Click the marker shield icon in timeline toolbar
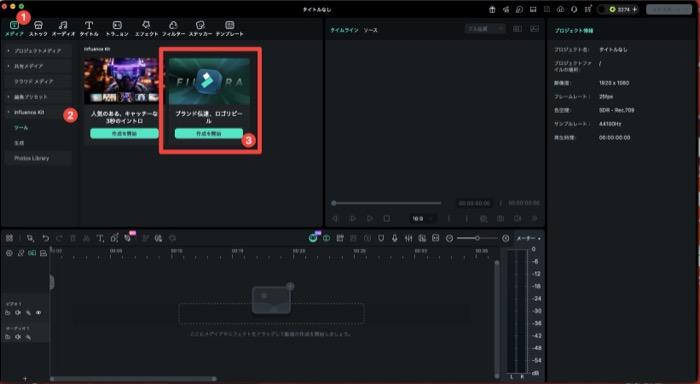Image resolution: width=700 pixels, height=384 pixels. [381, 238]
